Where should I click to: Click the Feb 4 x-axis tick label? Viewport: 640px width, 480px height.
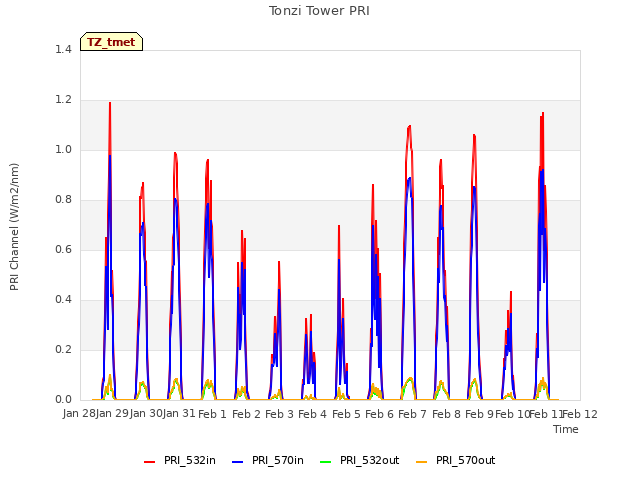(x=312, y=414)
